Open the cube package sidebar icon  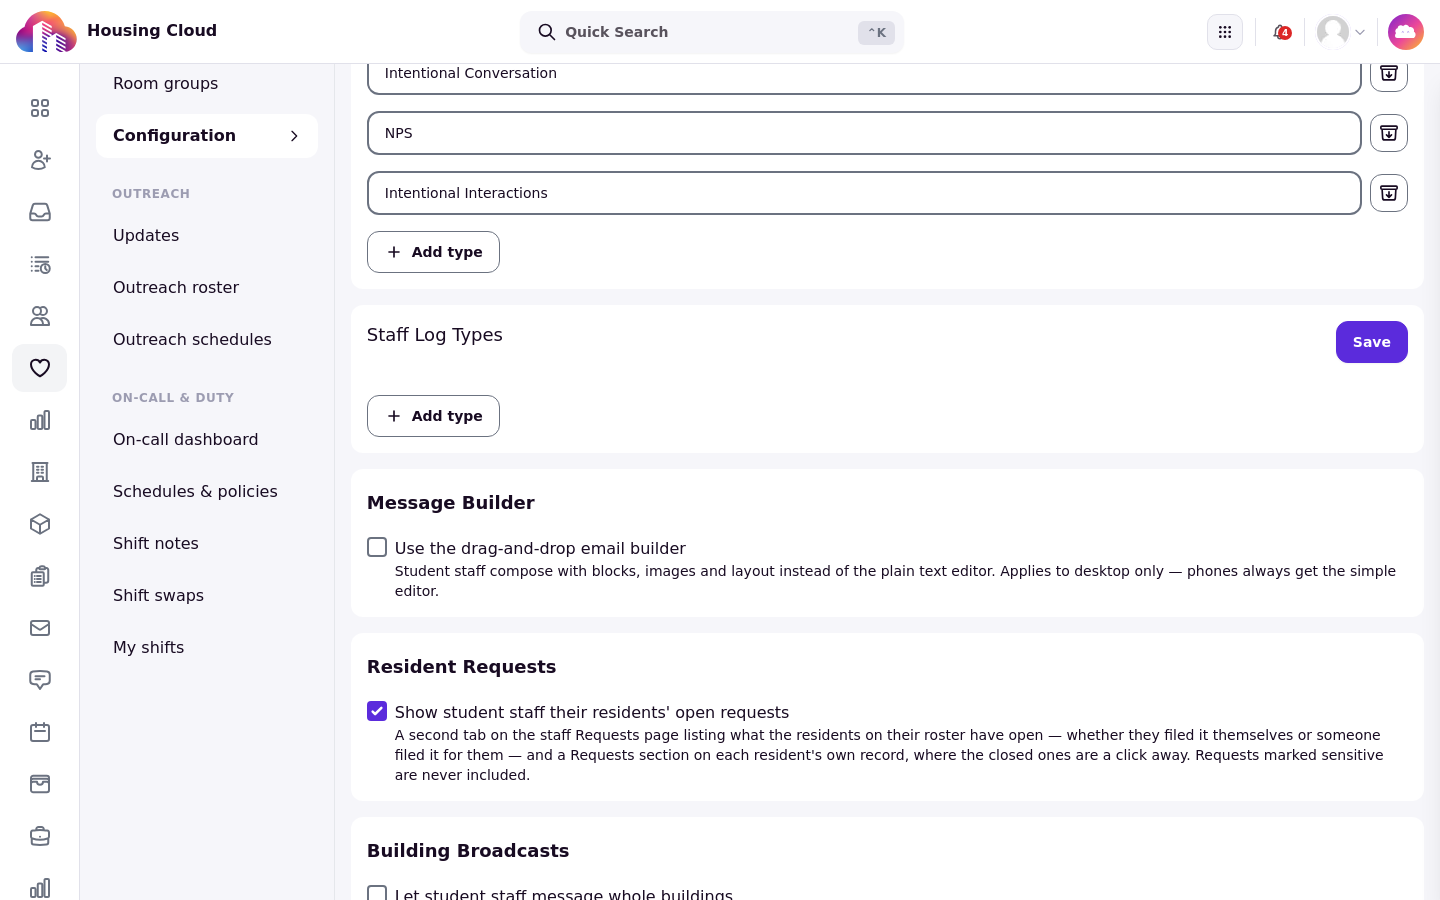click(x=40, y=524)
